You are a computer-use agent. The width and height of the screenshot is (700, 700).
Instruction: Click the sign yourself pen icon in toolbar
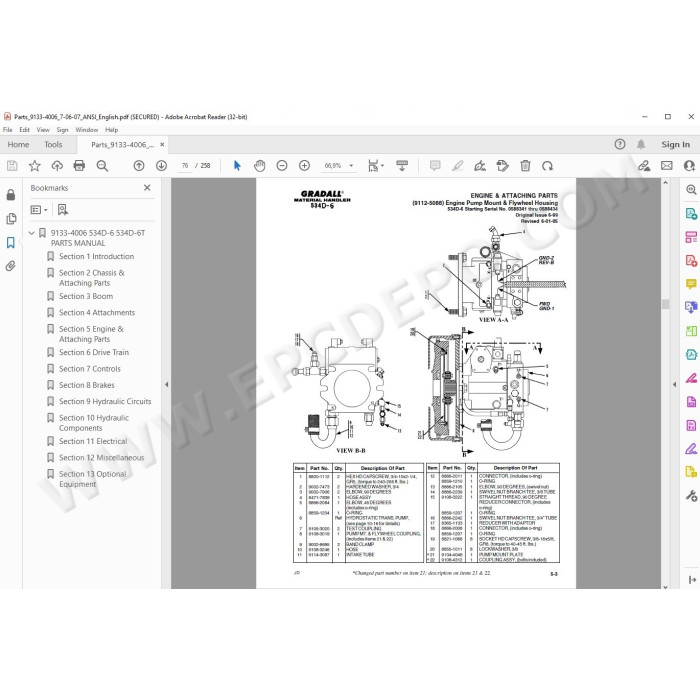(x=480, y=166)
